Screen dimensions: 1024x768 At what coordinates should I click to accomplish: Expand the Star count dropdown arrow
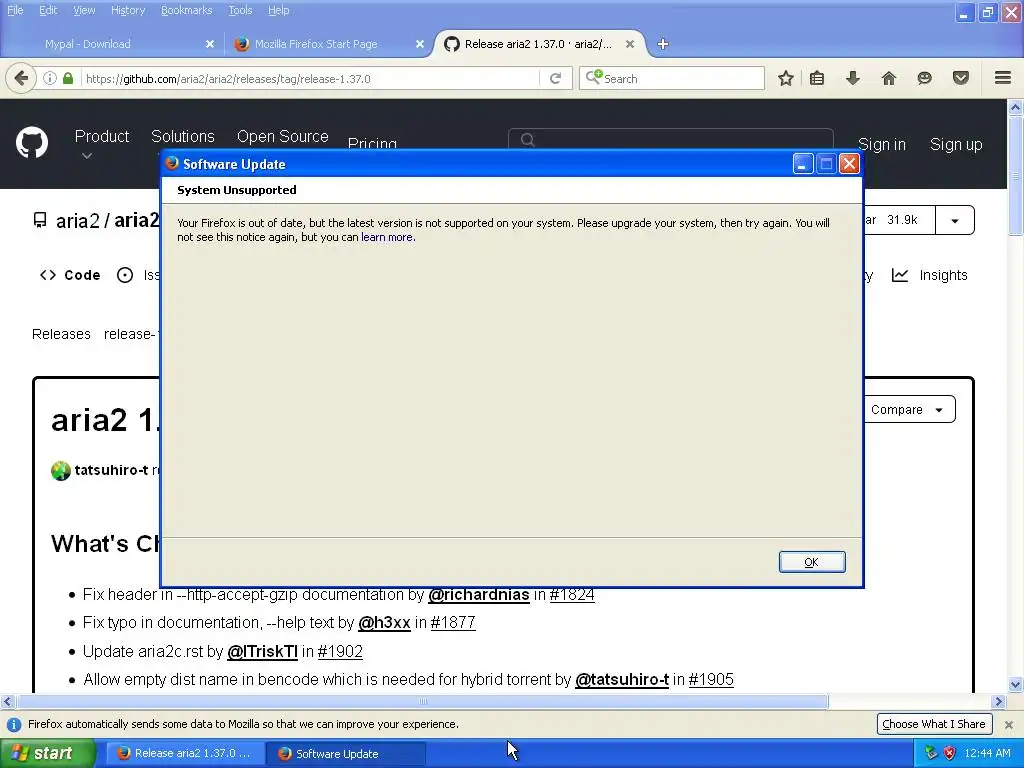(x=955, y=221)
